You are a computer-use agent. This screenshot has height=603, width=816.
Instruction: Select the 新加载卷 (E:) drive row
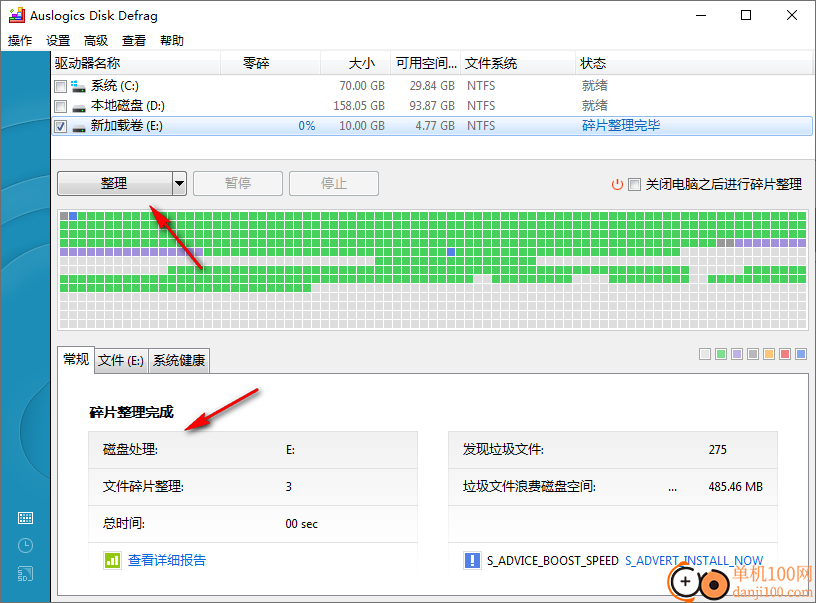pyautogui.click(x=432, y=126)
